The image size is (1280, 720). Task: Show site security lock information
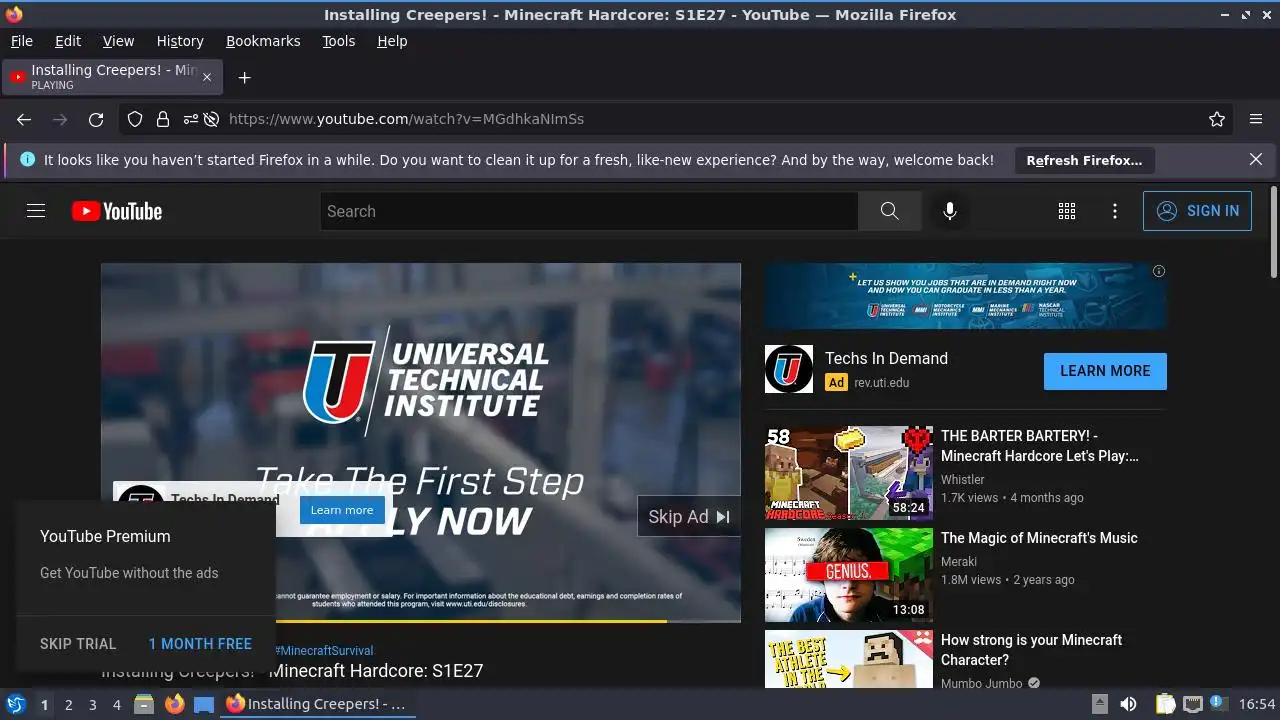pos(162,119)
